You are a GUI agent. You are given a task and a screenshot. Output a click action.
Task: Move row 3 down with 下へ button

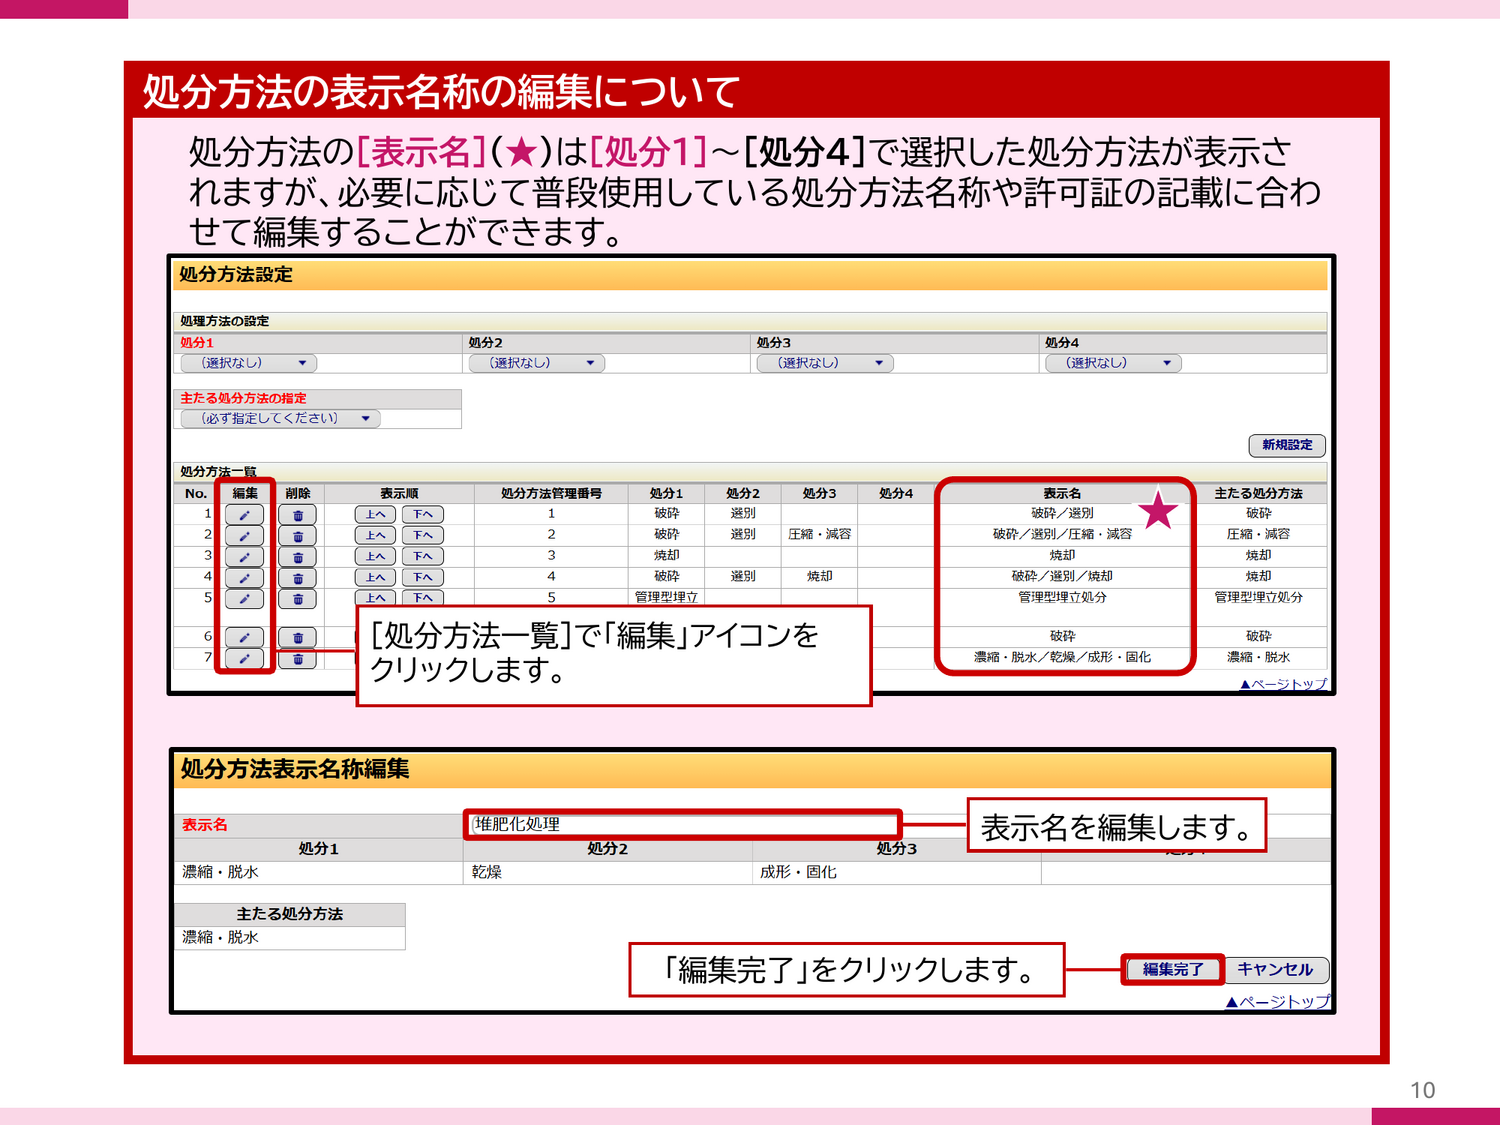(x=423, y=557)
